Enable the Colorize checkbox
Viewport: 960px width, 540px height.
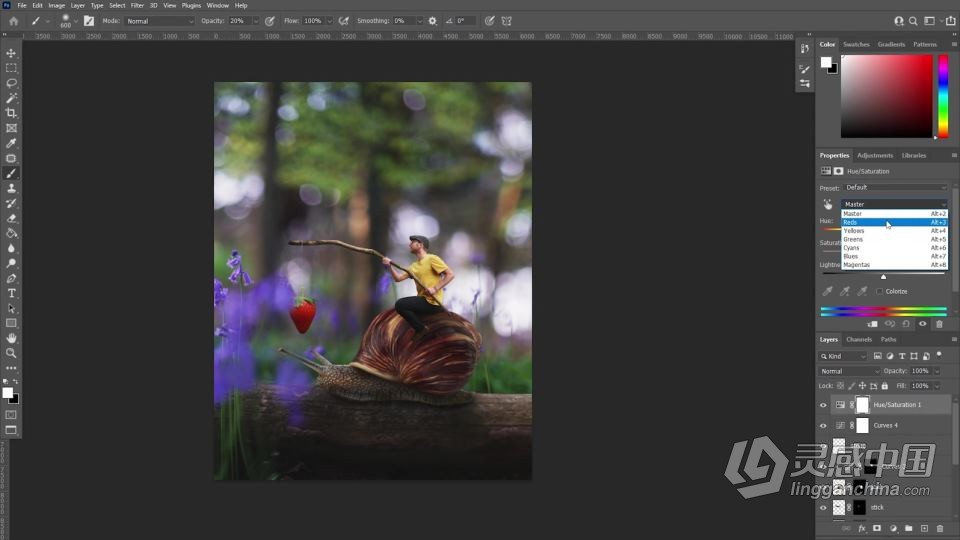tap(880, 291)
